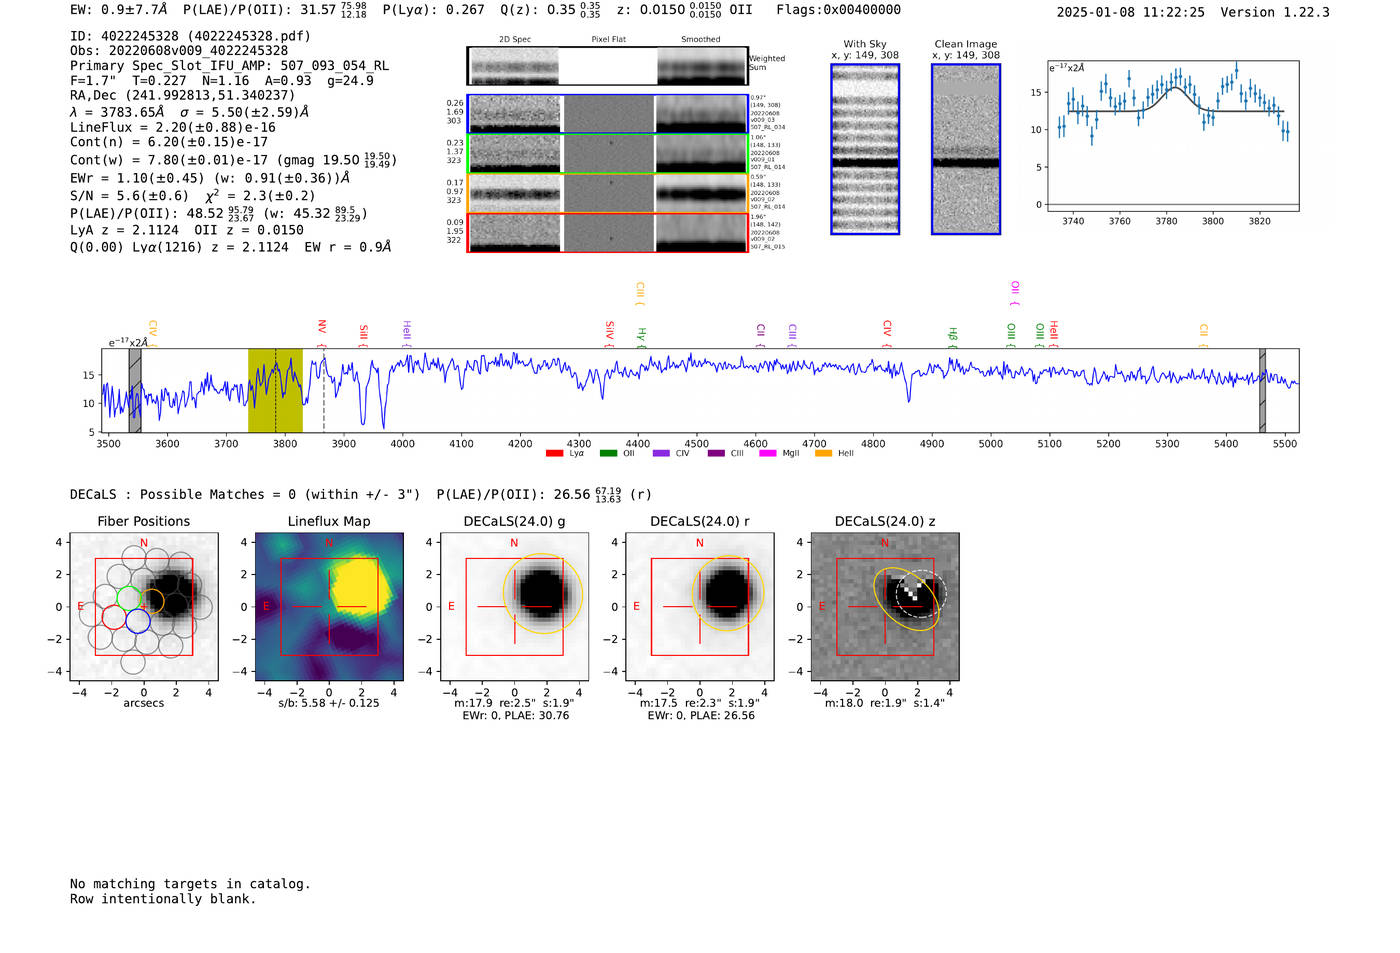Click the magenta OII line marker

point(1015,293)
